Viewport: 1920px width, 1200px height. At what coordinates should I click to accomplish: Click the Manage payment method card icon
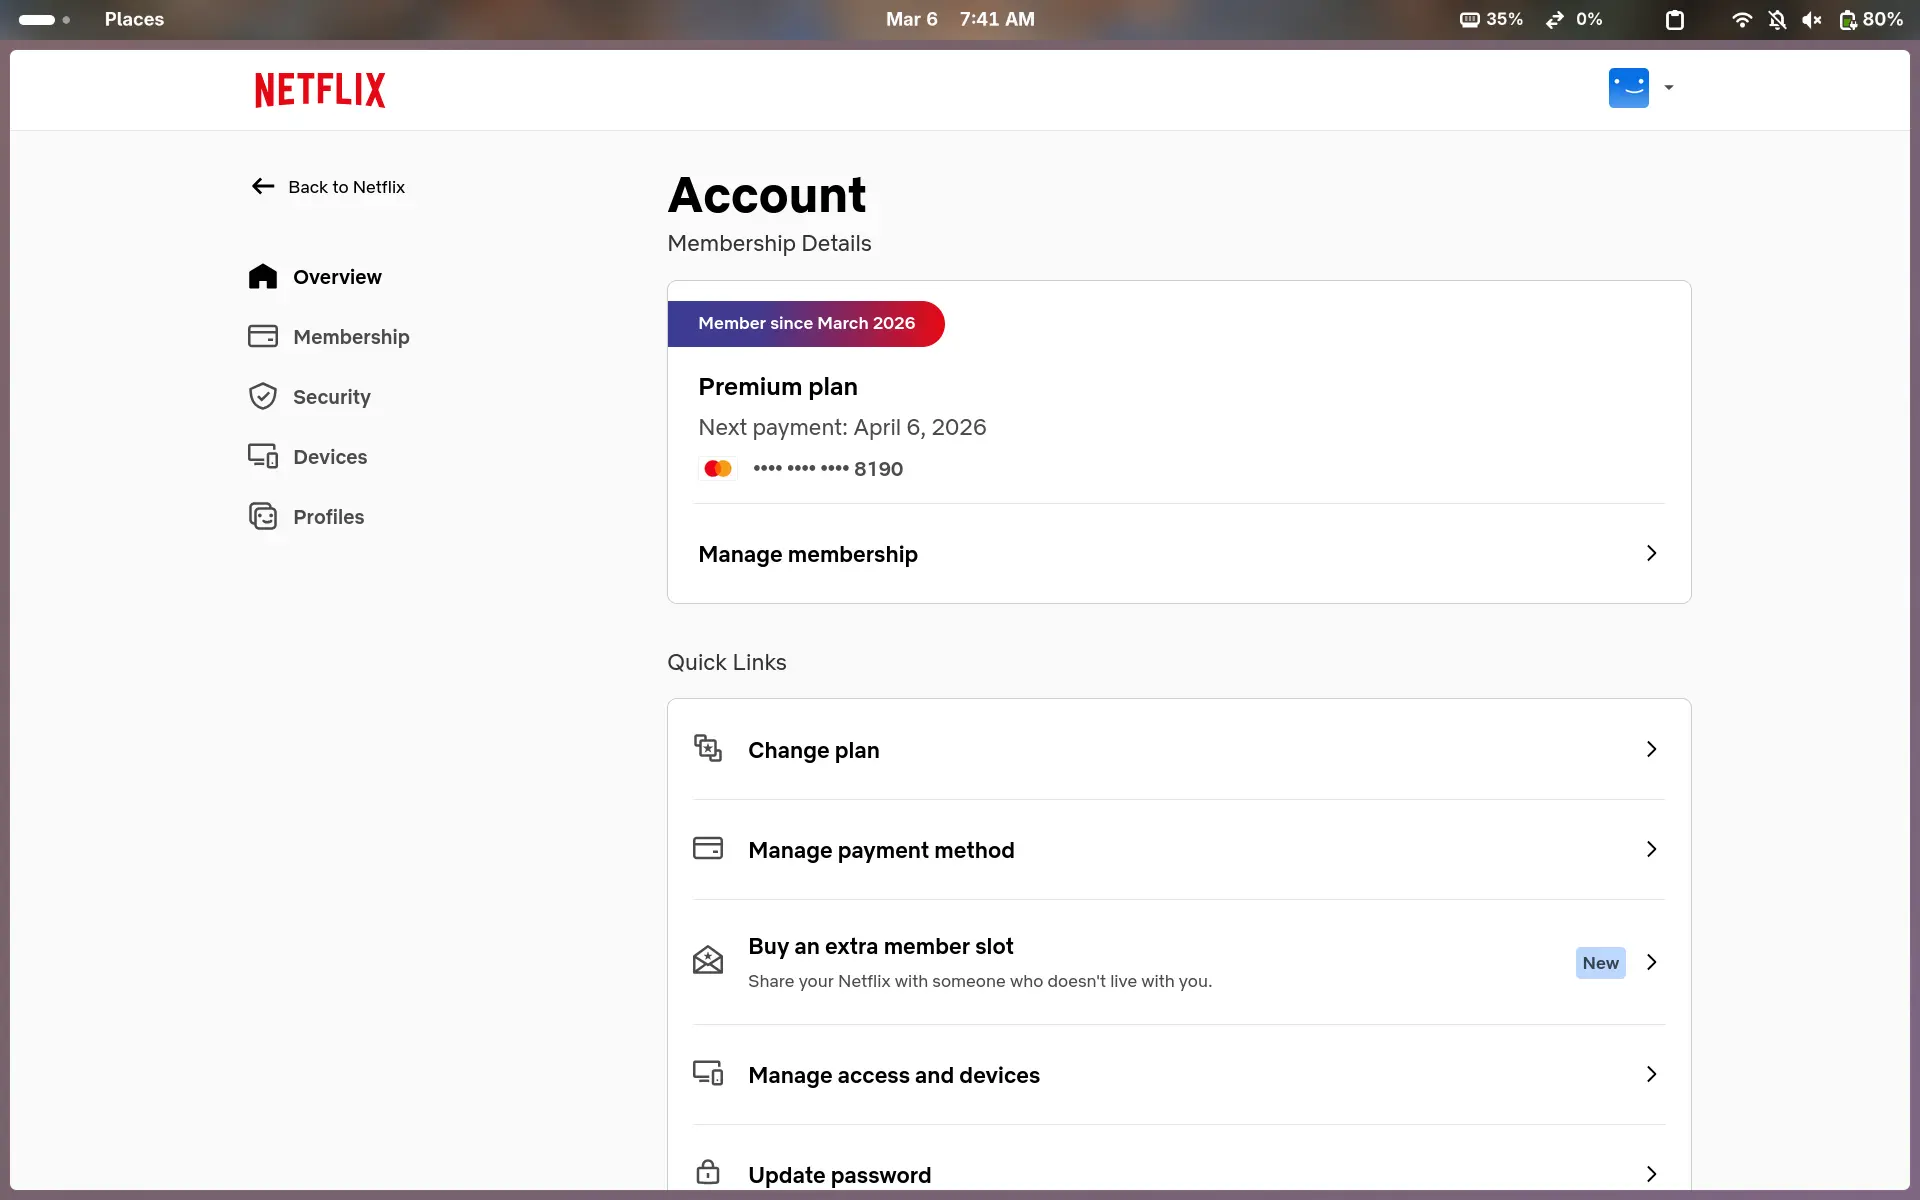(708, 848)
